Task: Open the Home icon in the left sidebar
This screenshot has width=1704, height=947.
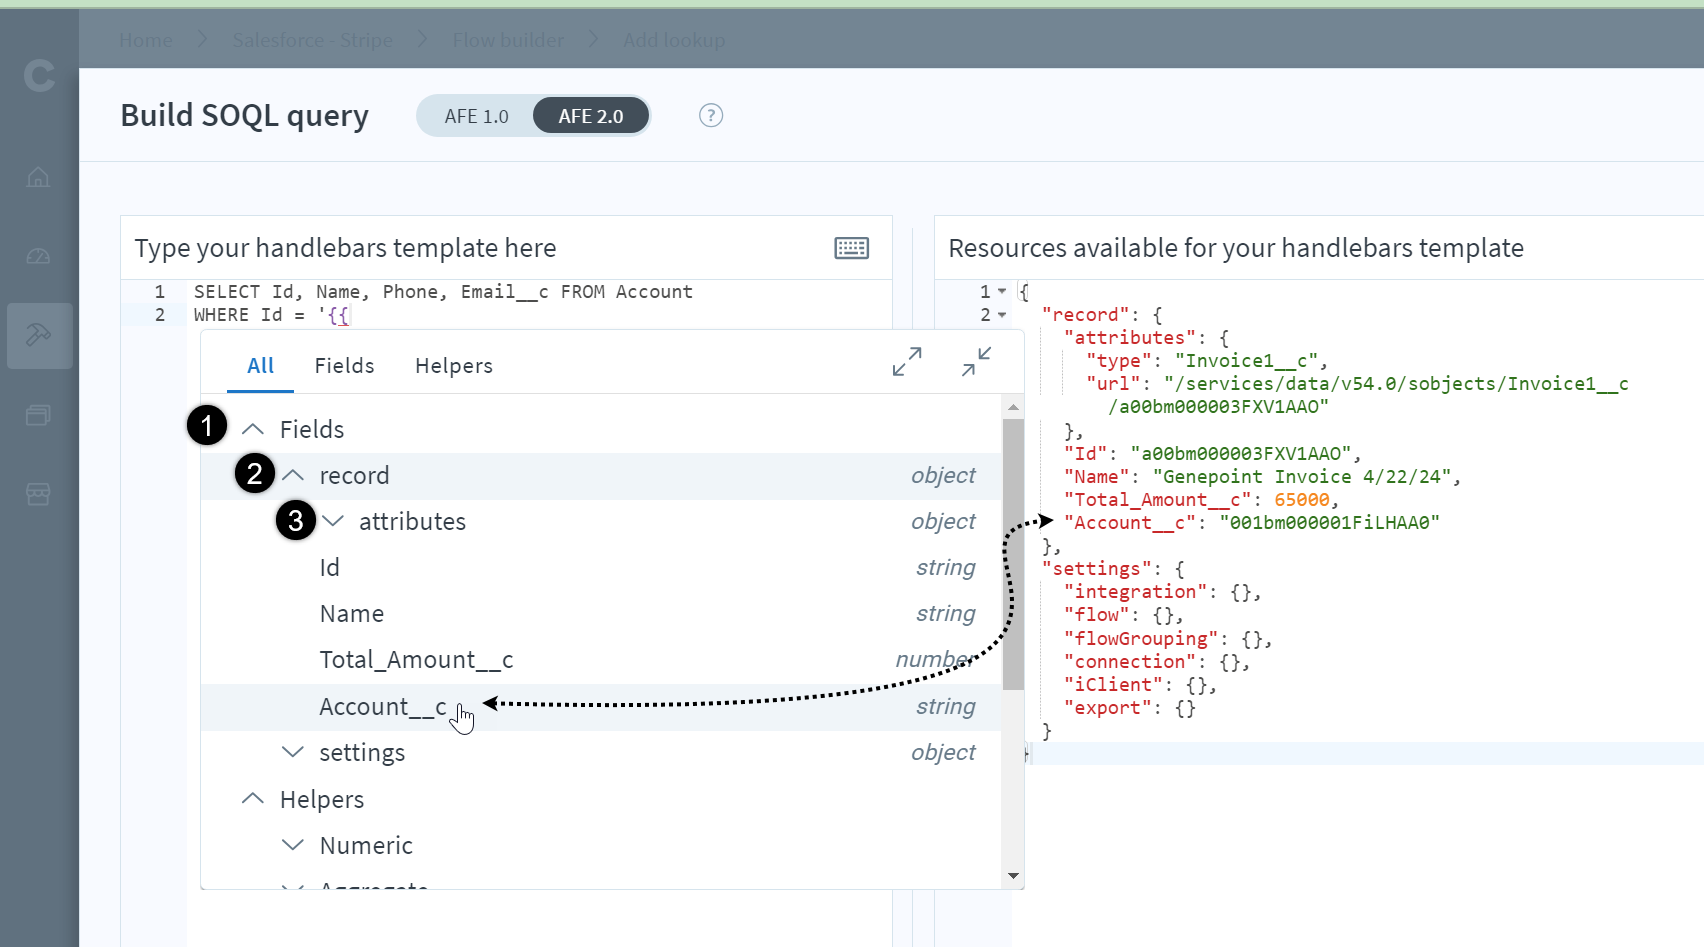Action: [38, 177]
